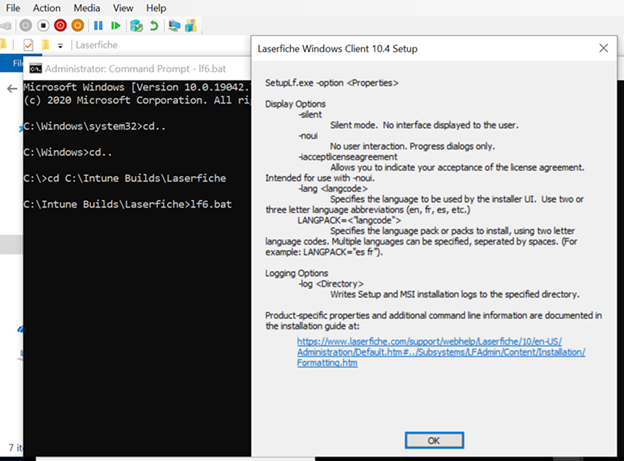Click the 'lf6.bat' command line text
This screenshot has height=461, width=624.
[211, 204]
